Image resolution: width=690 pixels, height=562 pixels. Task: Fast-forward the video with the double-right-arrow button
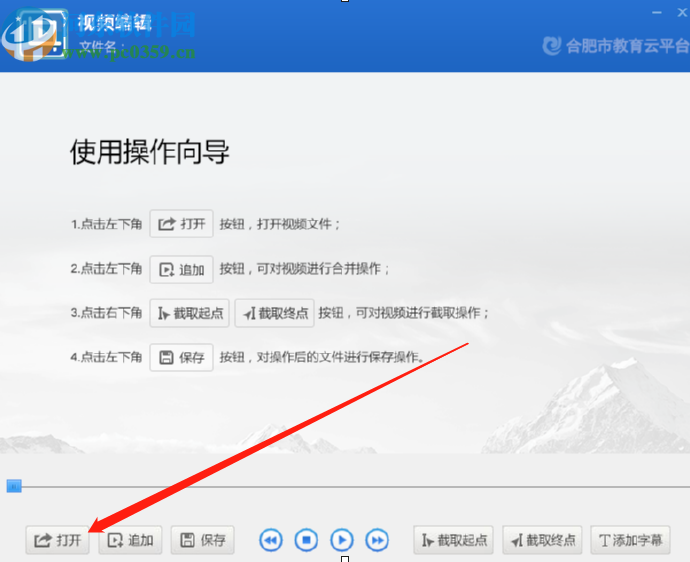377,540
